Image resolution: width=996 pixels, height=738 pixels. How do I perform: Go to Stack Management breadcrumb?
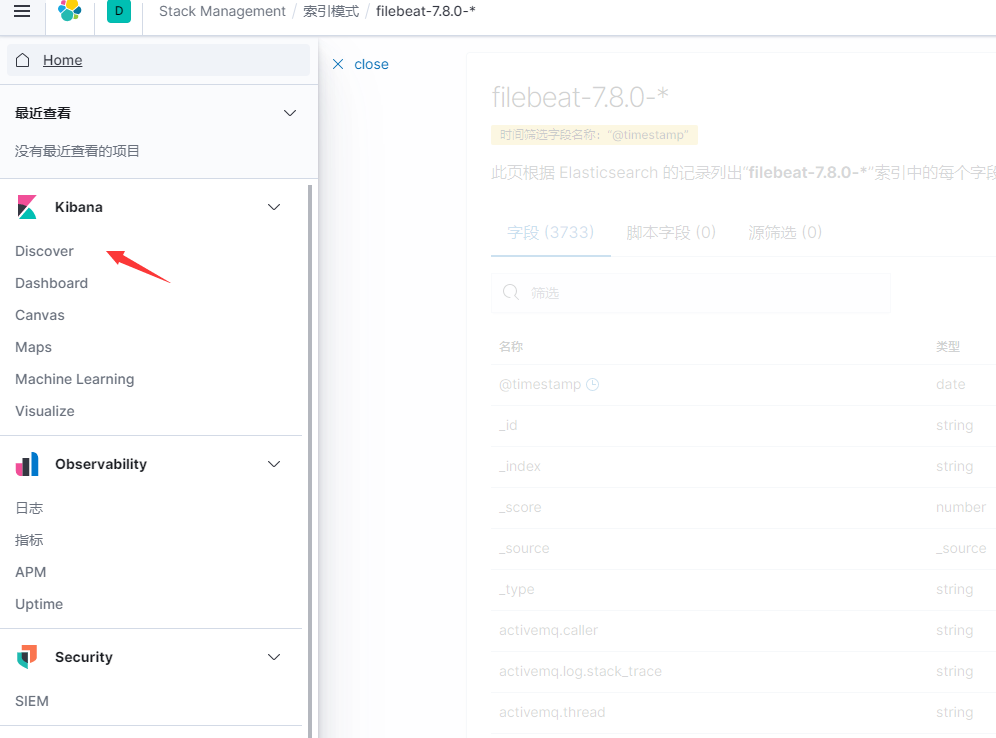click(x=222, y=11)
